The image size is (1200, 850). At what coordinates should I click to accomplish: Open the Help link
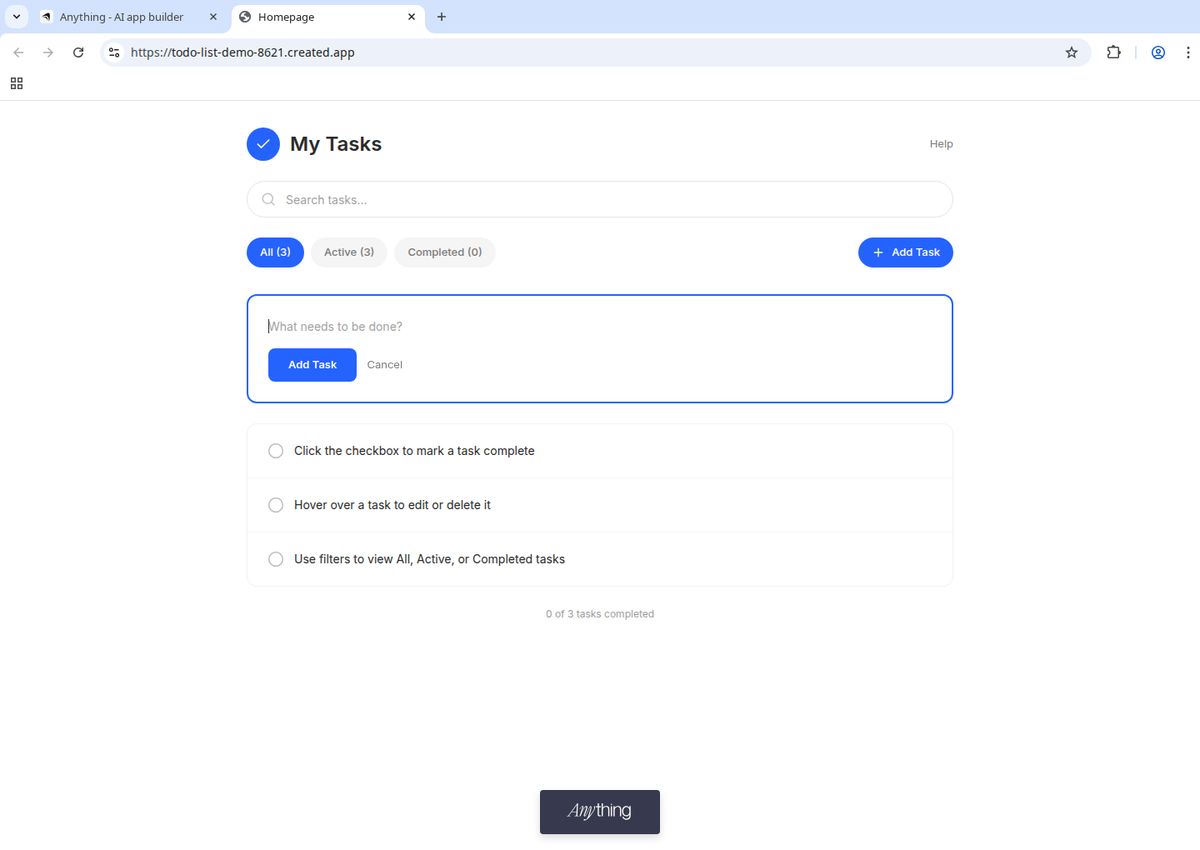[x=940, y=143]
